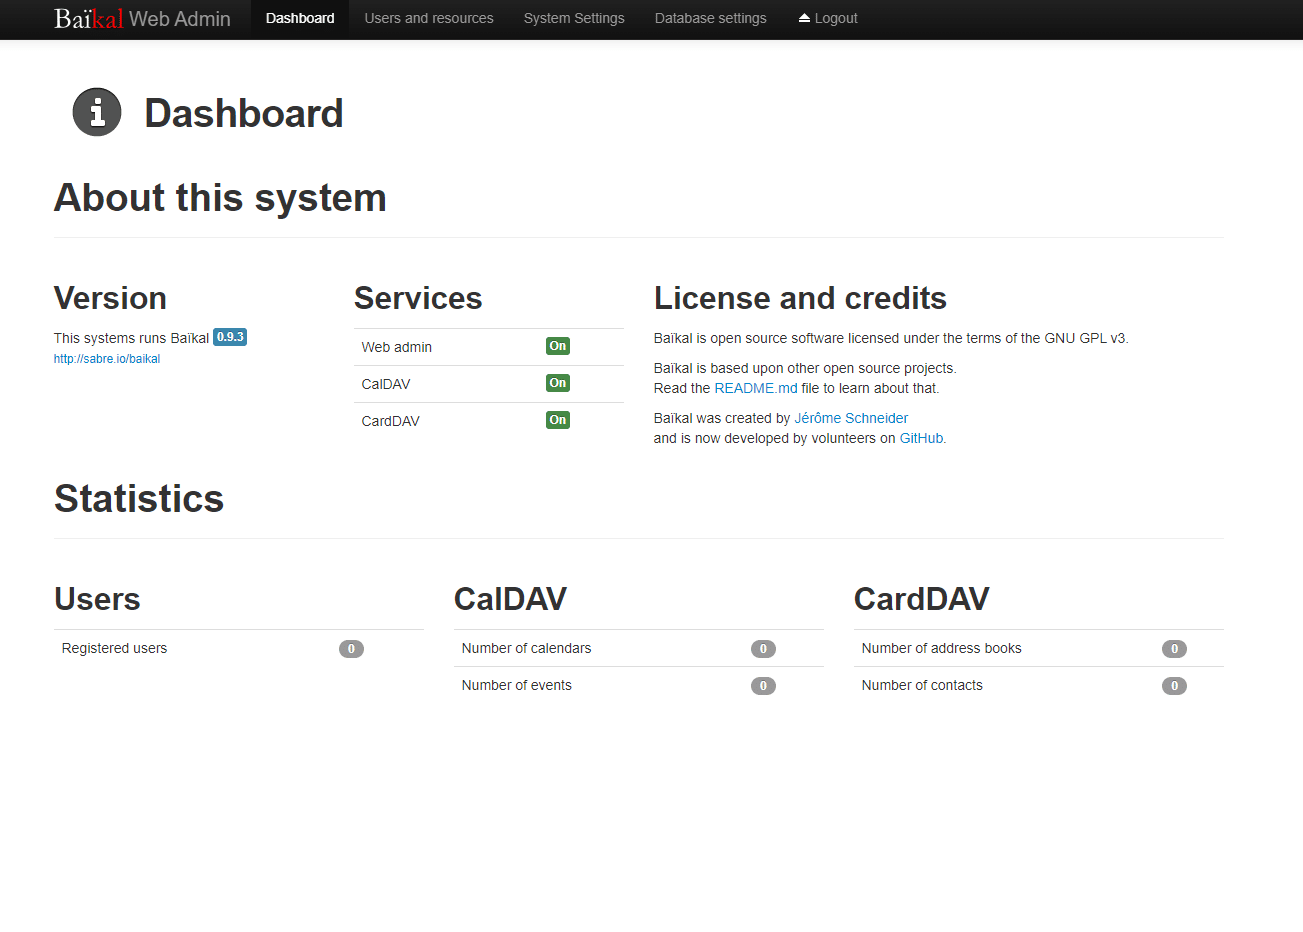Viewport: 1303px width, 932px height.
Task: Click the Dashboard info circle icon
Action: point(97,112)
